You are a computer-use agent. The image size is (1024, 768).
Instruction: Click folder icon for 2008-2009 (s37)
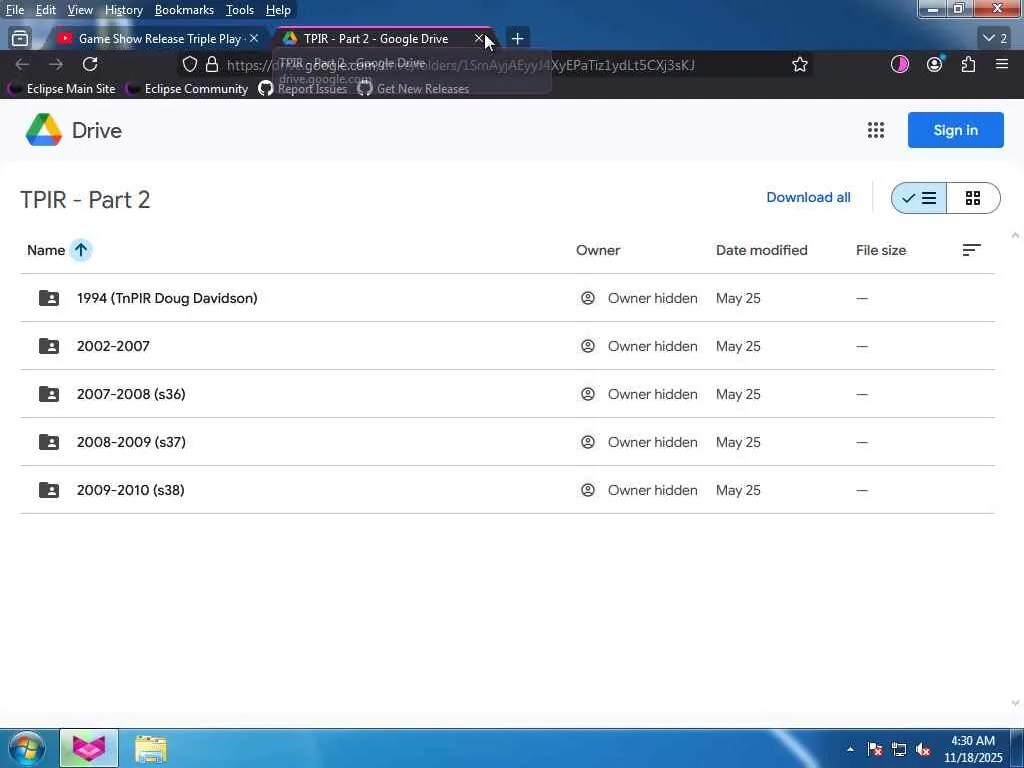[49, 442]
